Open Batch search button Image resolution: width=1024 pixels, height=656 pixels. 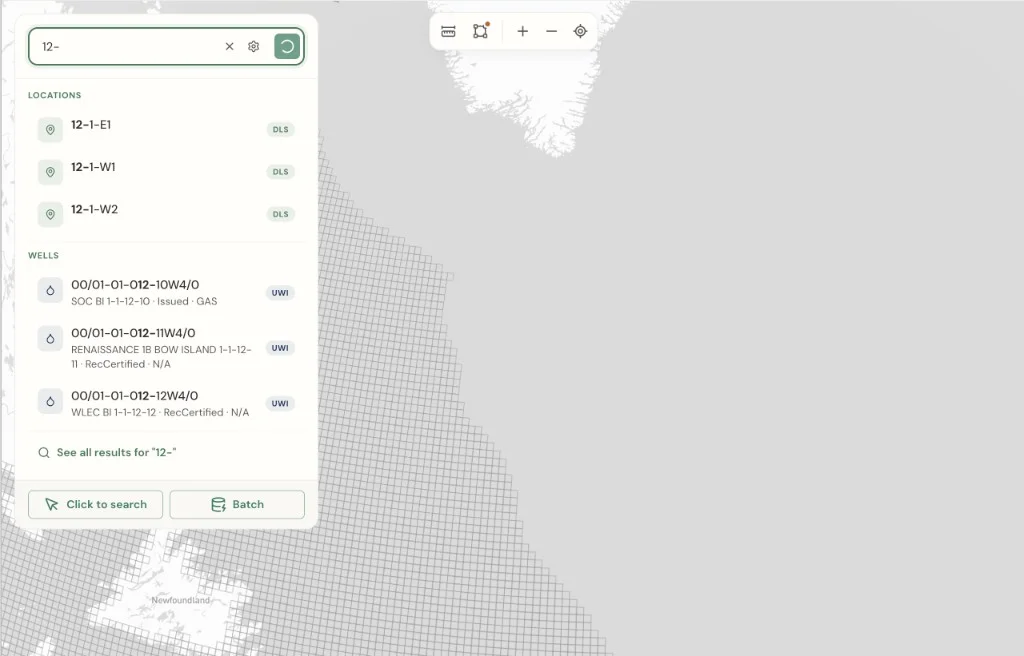[237, 504]
